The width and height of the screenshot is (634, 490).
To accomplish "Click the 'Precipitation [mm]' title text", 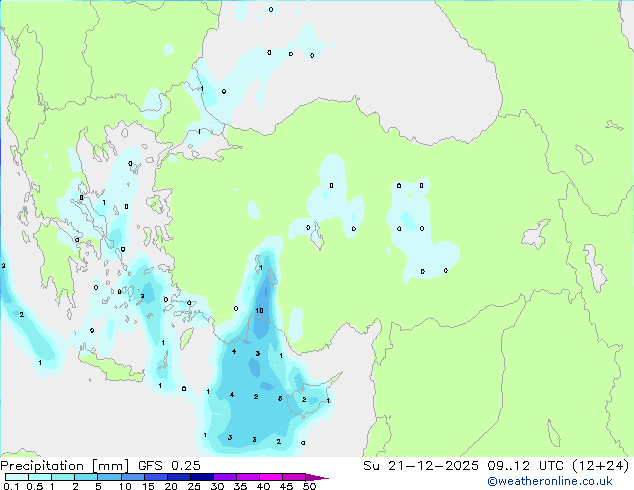I will point(64,466).
